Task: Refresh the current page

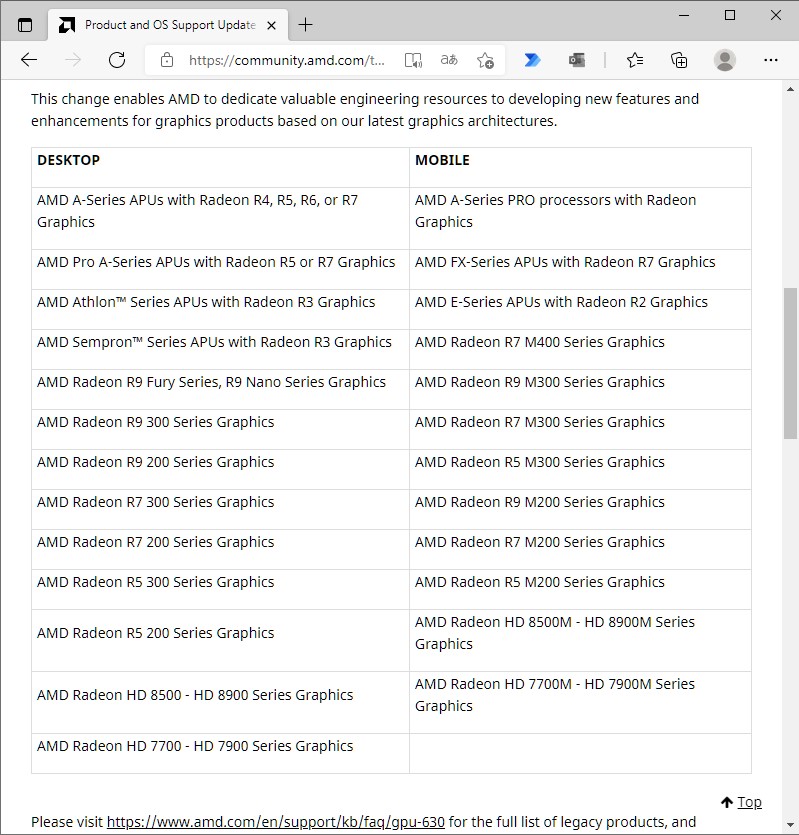Action: coord(117,60)
